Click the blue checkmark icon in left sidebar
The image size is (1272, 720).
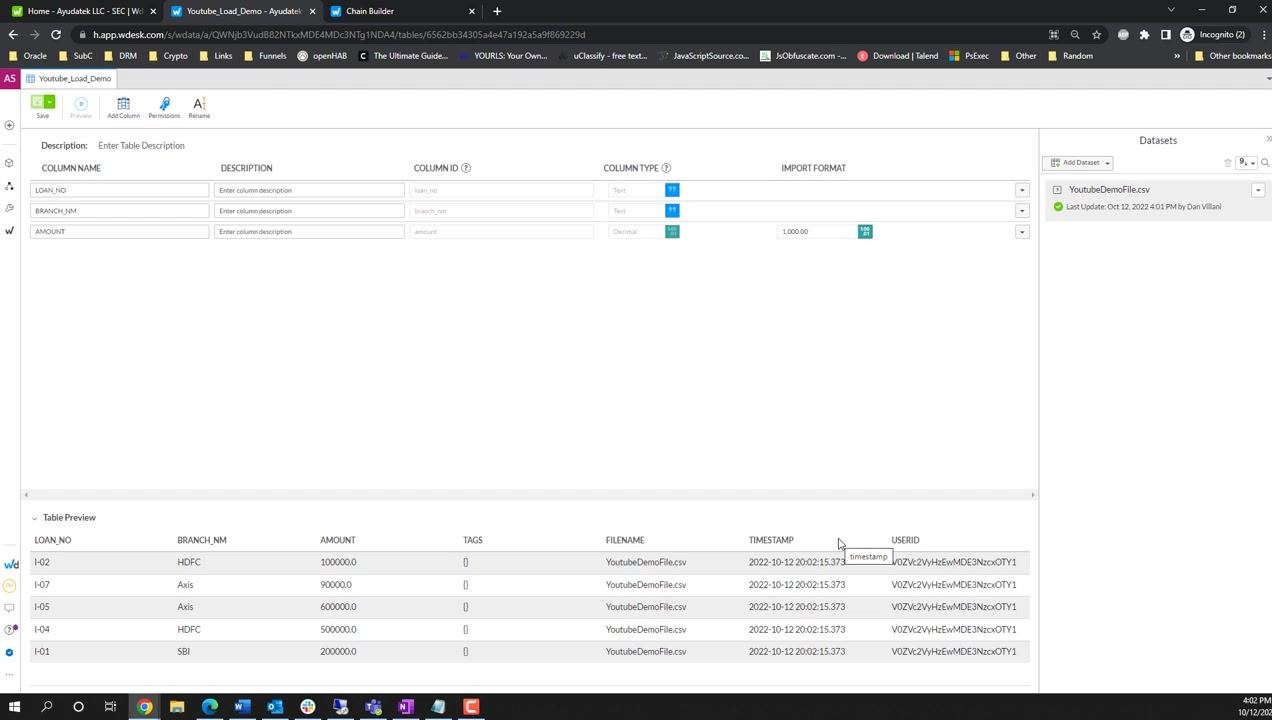tap(9, 652)
